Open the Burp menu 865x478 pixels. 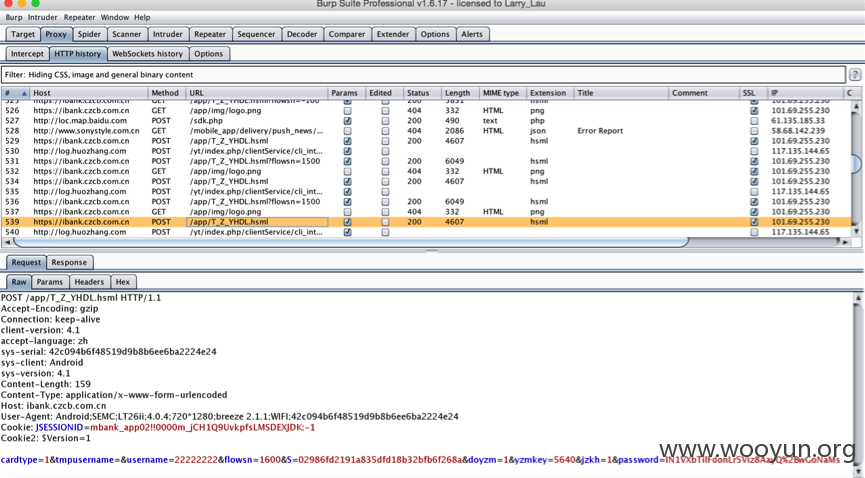[14, 17]
